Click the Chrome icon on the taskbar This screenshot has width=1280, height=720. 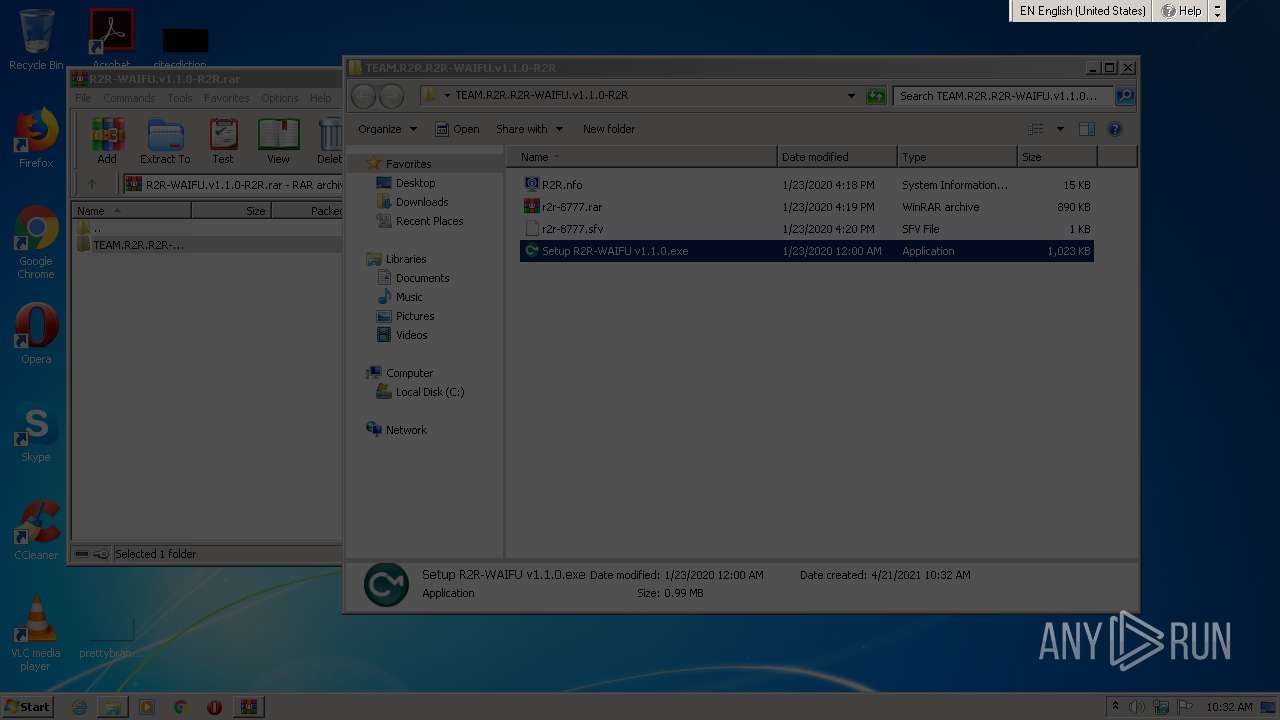[x=180, y=707]
